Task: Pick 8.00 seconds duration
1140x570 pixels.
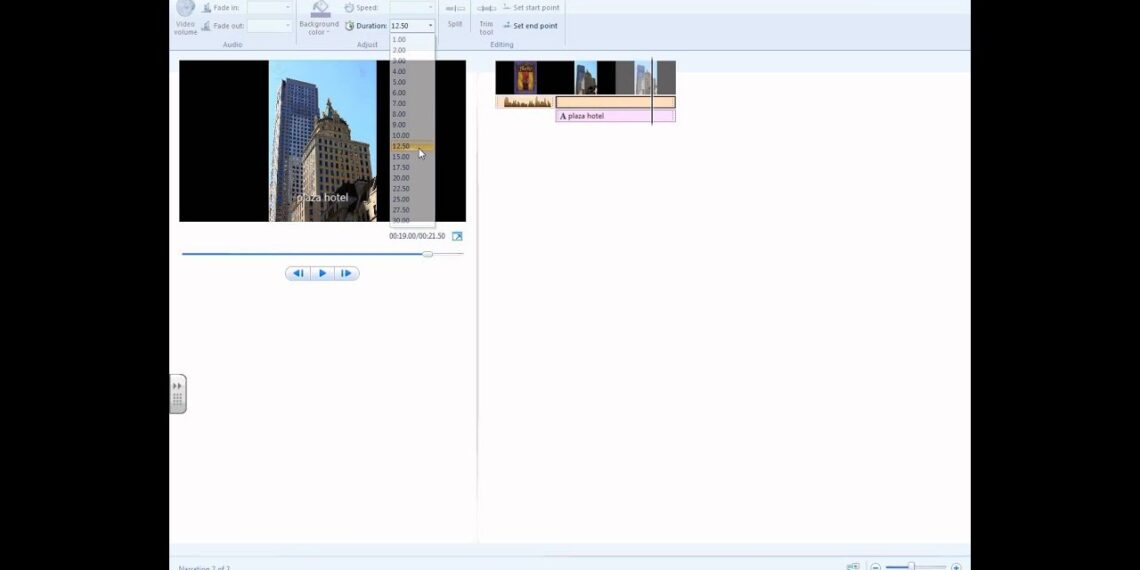Action: click(x=412, y=114)
